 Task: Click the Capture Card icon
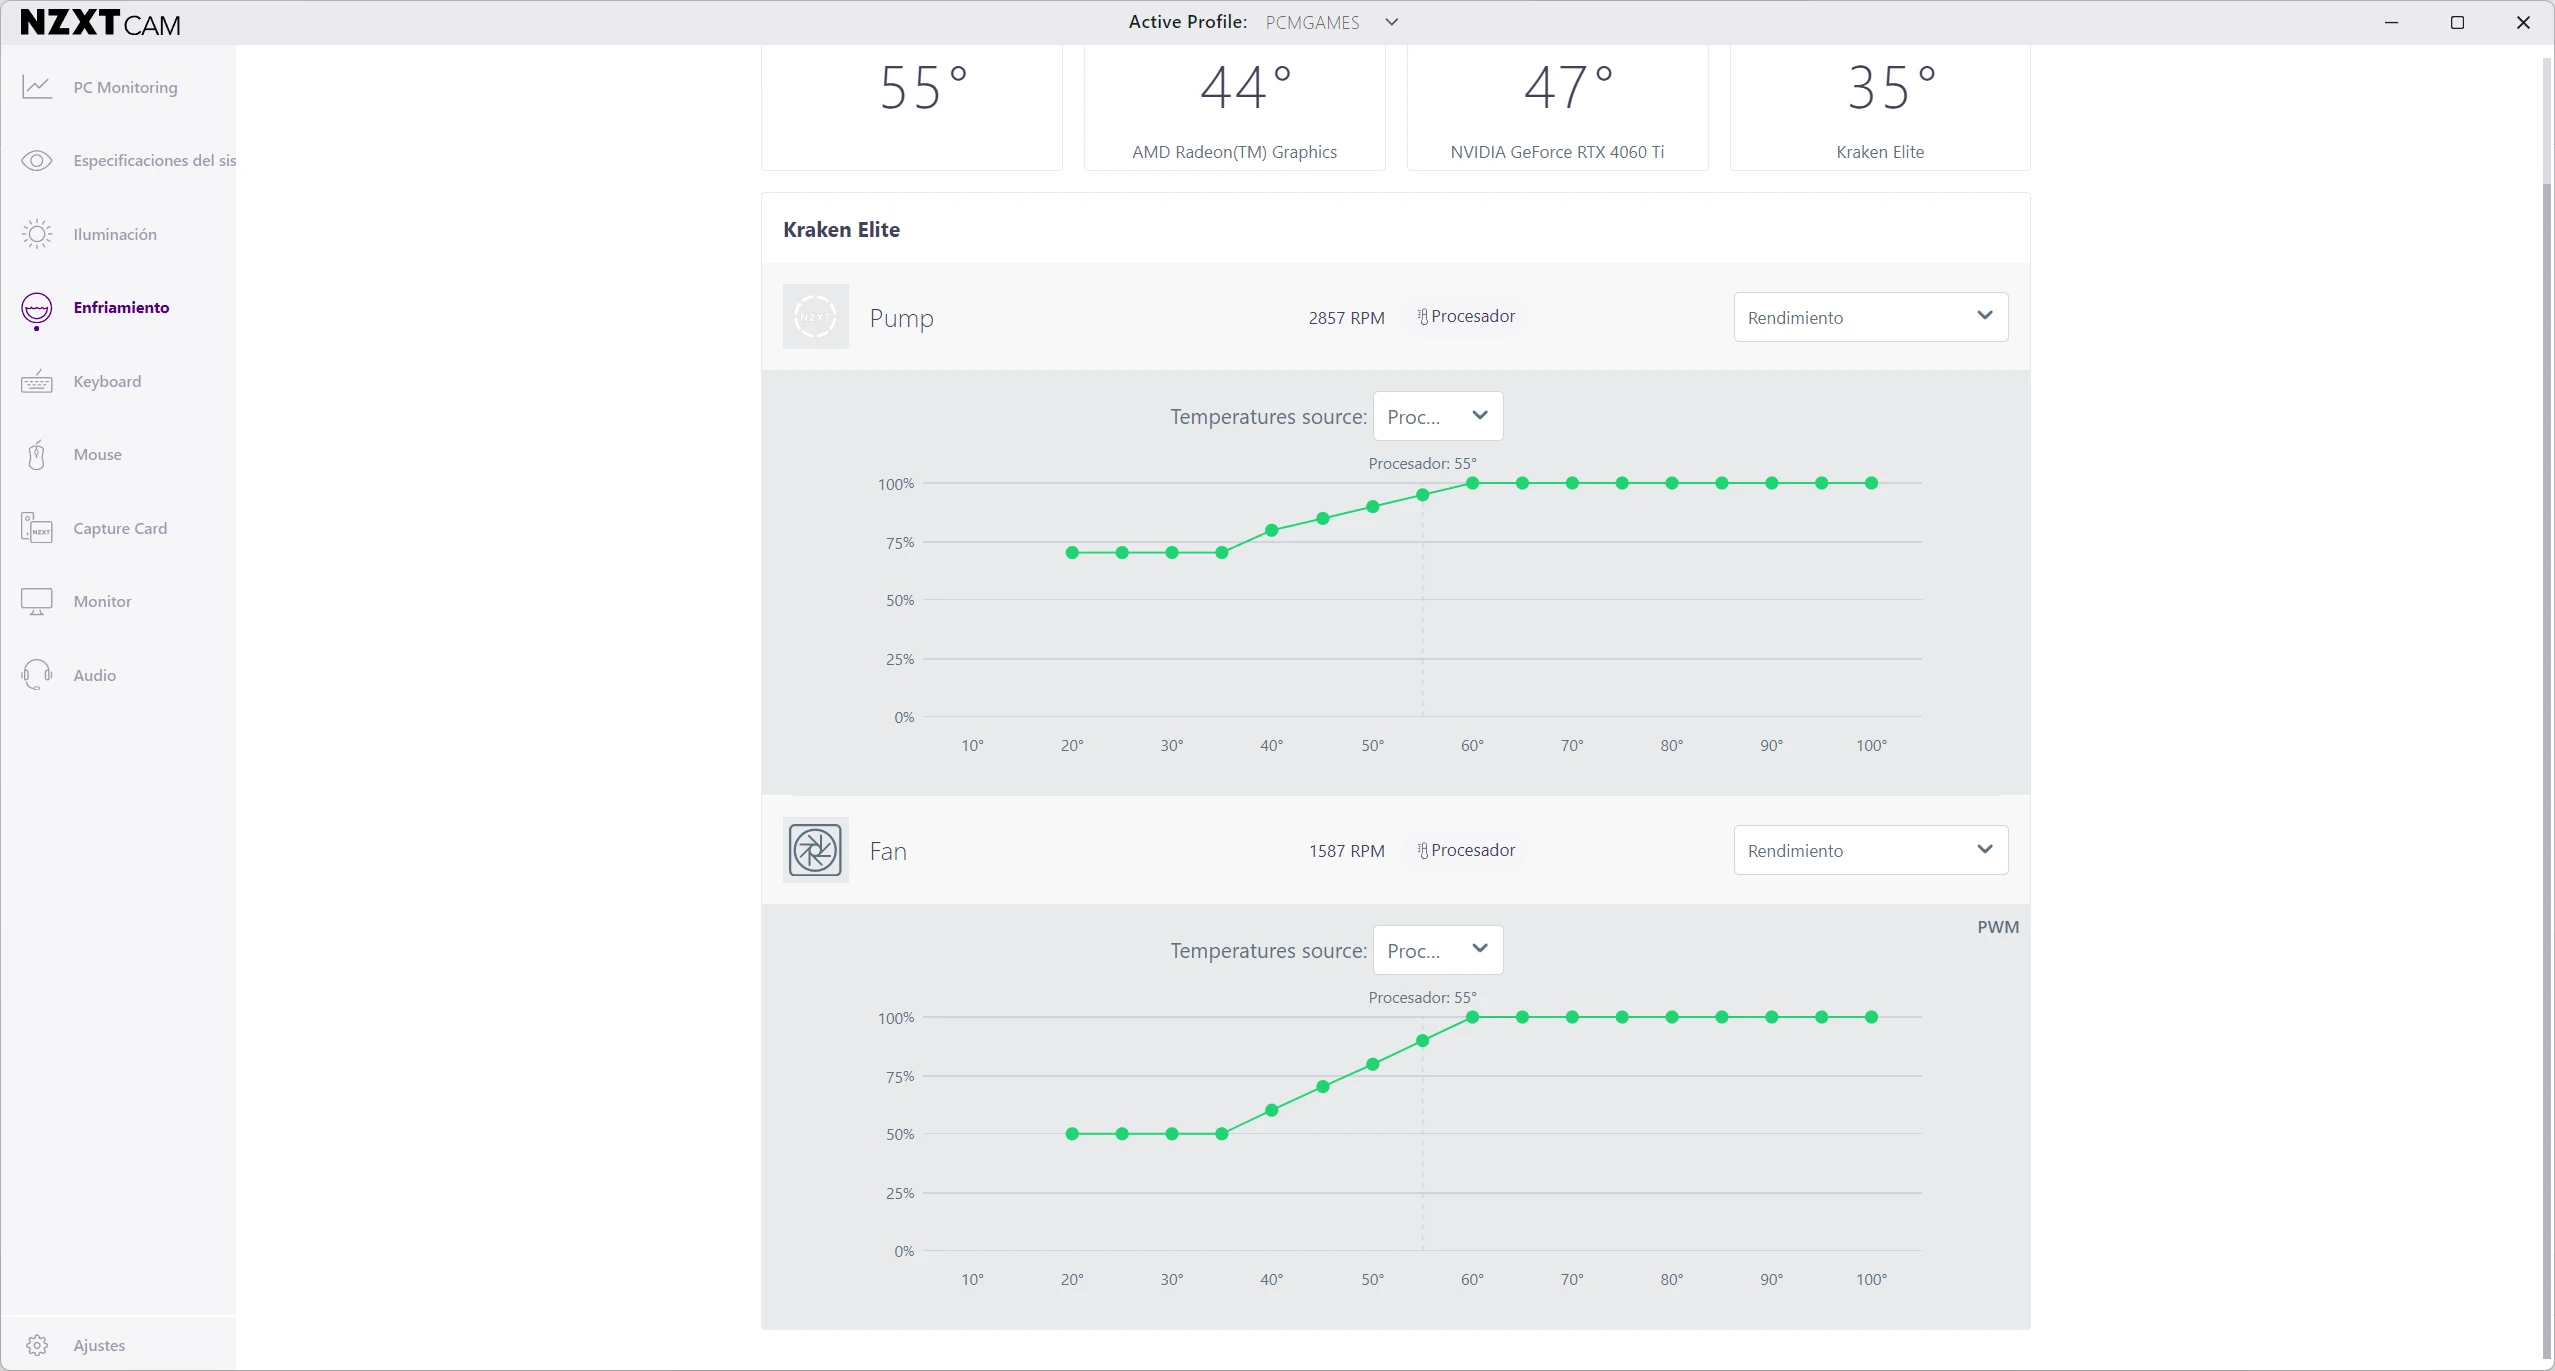tap(37, 528)
